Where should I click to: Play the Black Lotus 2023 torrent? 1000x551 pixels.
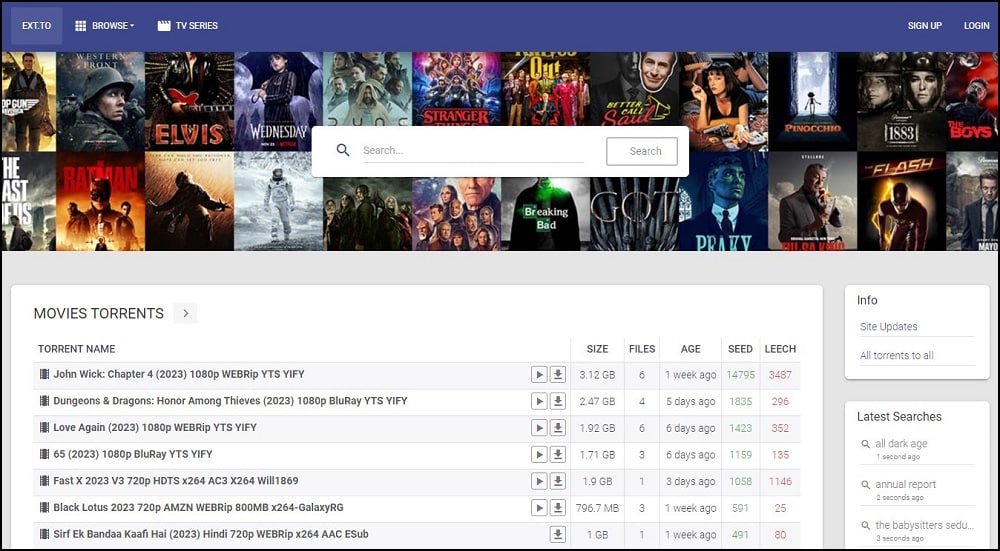tap(539, 508)
